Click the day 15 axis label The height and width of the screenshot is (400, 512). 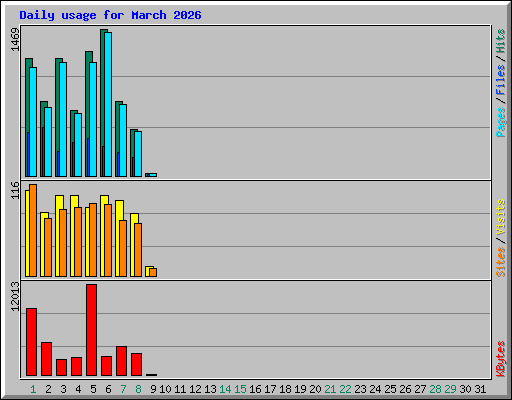(x=240, y=389)
